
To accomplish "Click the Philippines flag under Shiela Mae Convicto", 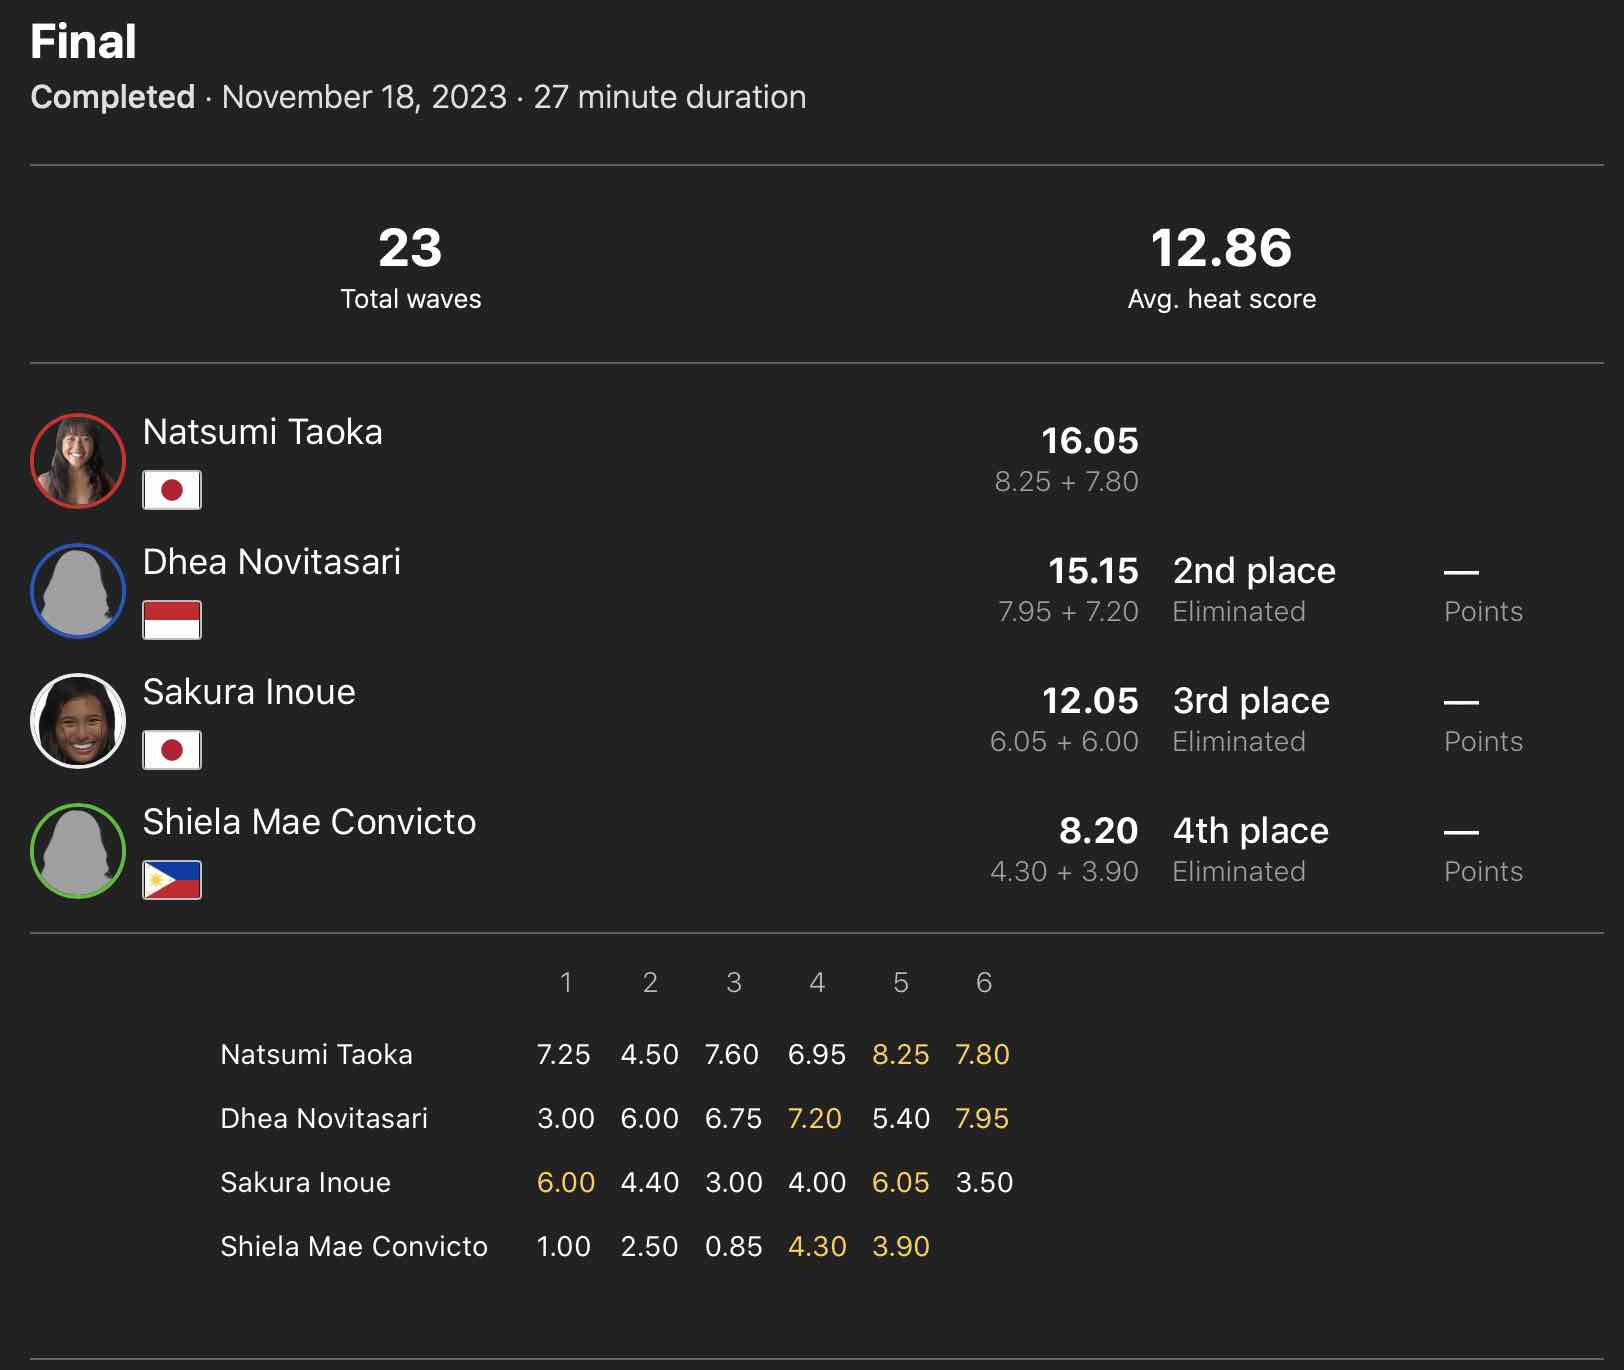I will coord(172,880).
